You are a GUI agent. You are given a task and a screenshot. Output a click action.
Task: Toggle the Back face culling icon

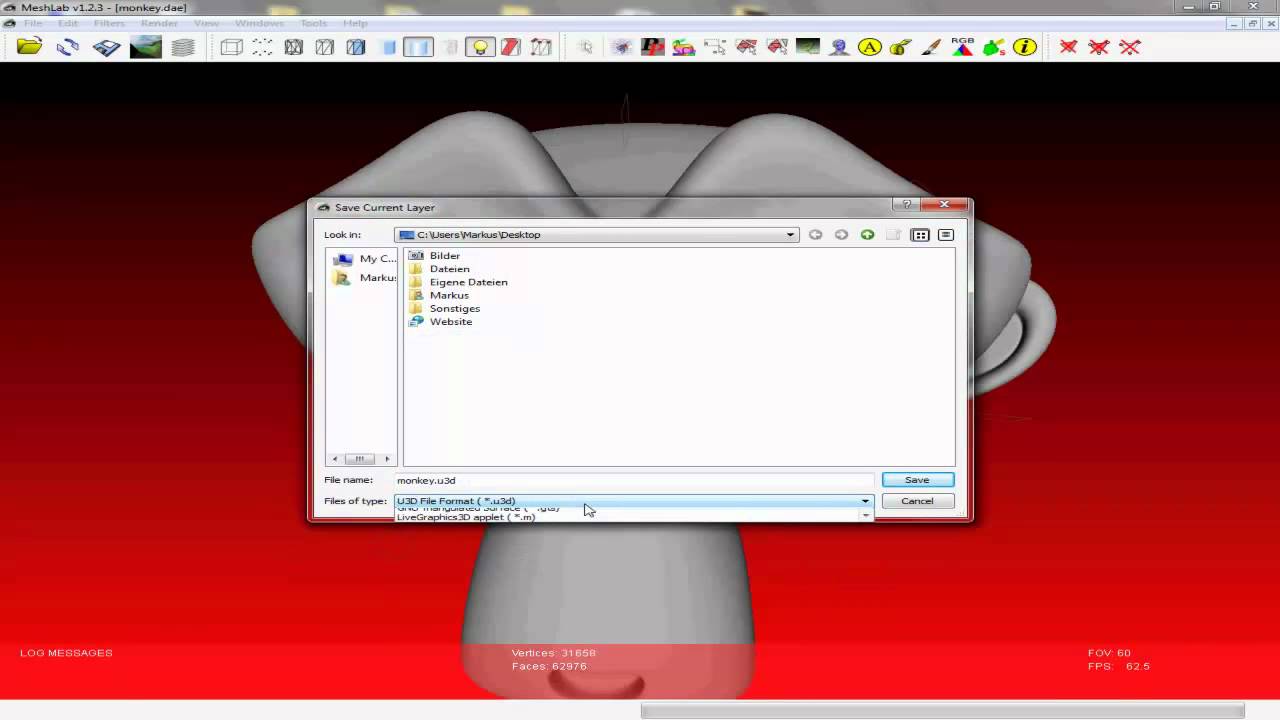pyautogui.click(x=541, y=47)
